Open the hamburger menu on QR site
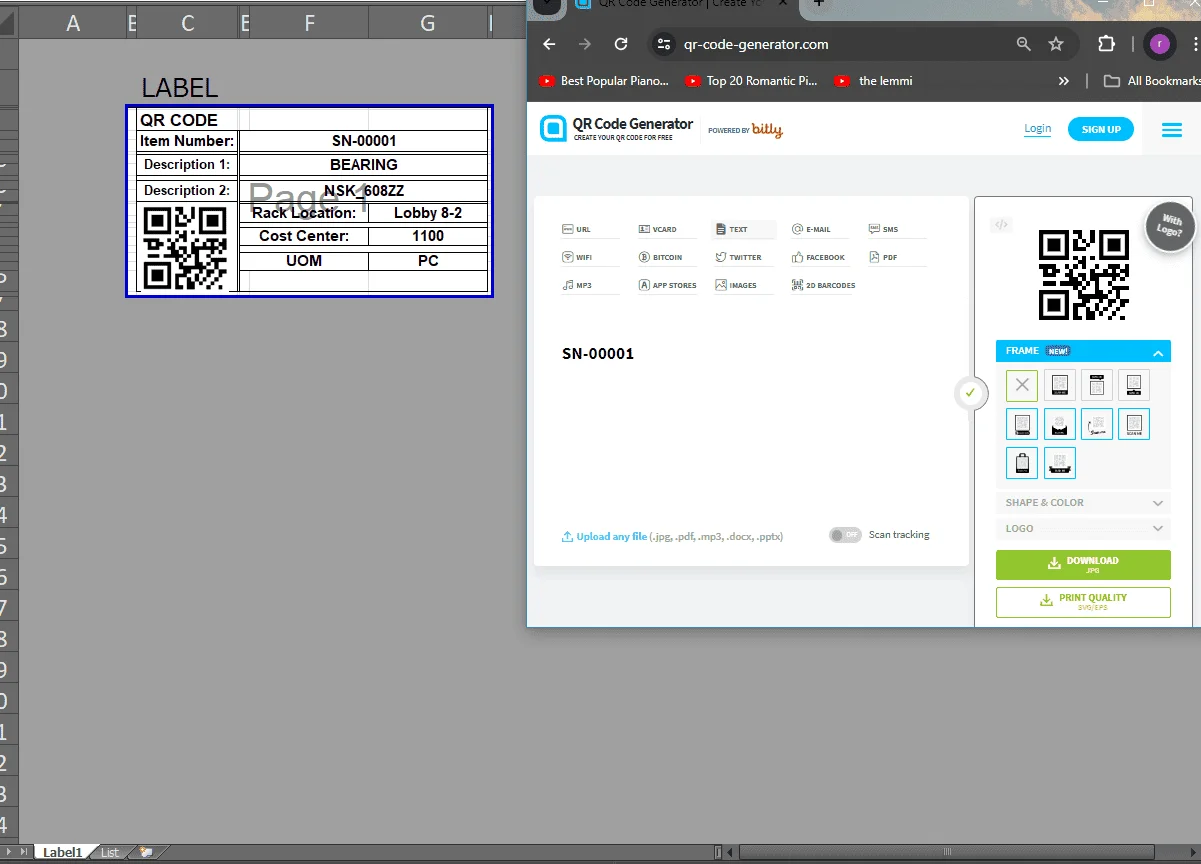1201x864 pixels. pos(1171,130)
